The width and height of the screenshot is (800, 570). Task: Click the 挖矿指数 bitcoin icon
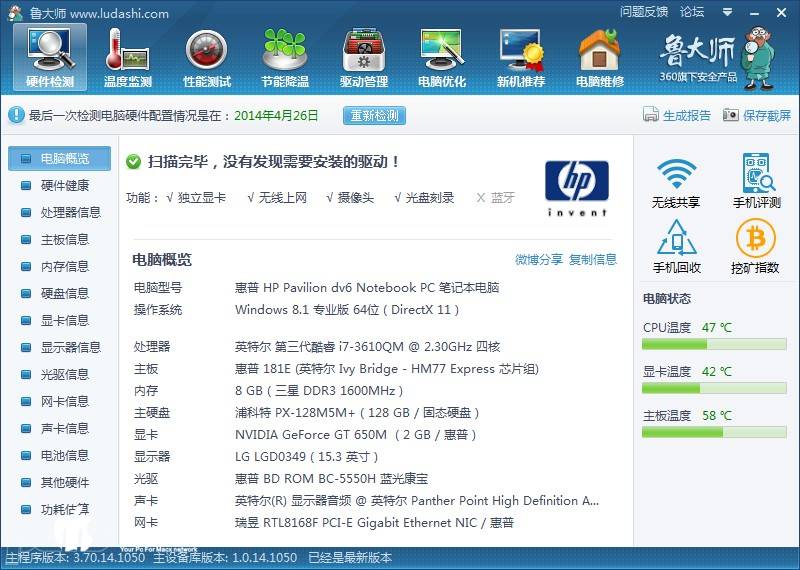[x=756, y=247]
